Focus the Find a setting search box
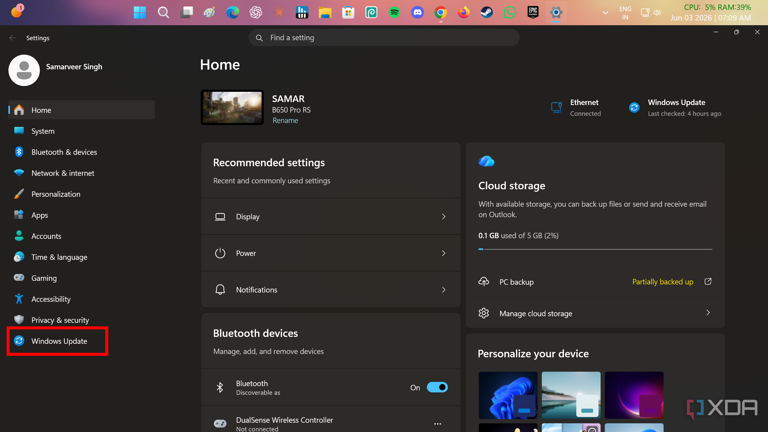768x432 pixels. tap(384, 38)
